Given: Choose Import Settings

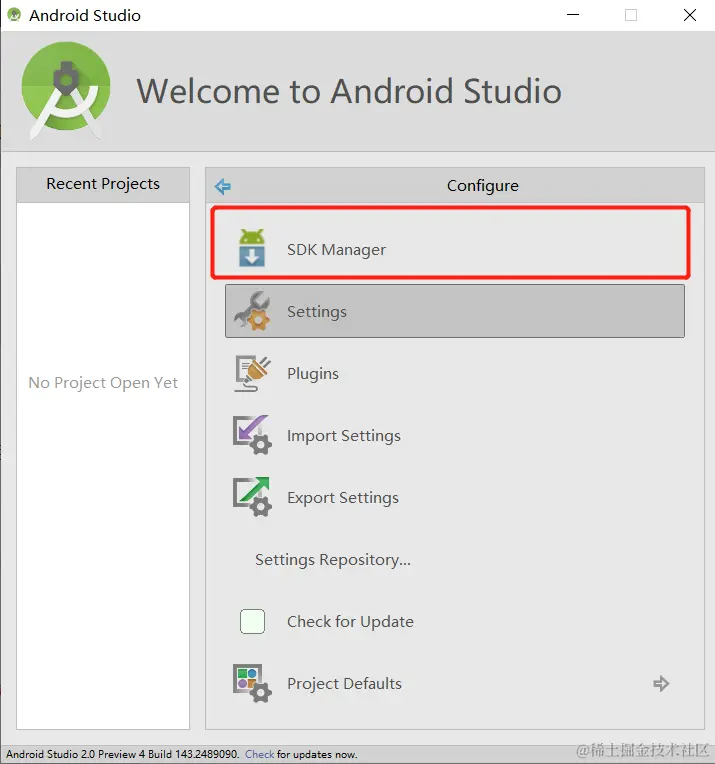Looking at the screenshot, I should point(455,436).
